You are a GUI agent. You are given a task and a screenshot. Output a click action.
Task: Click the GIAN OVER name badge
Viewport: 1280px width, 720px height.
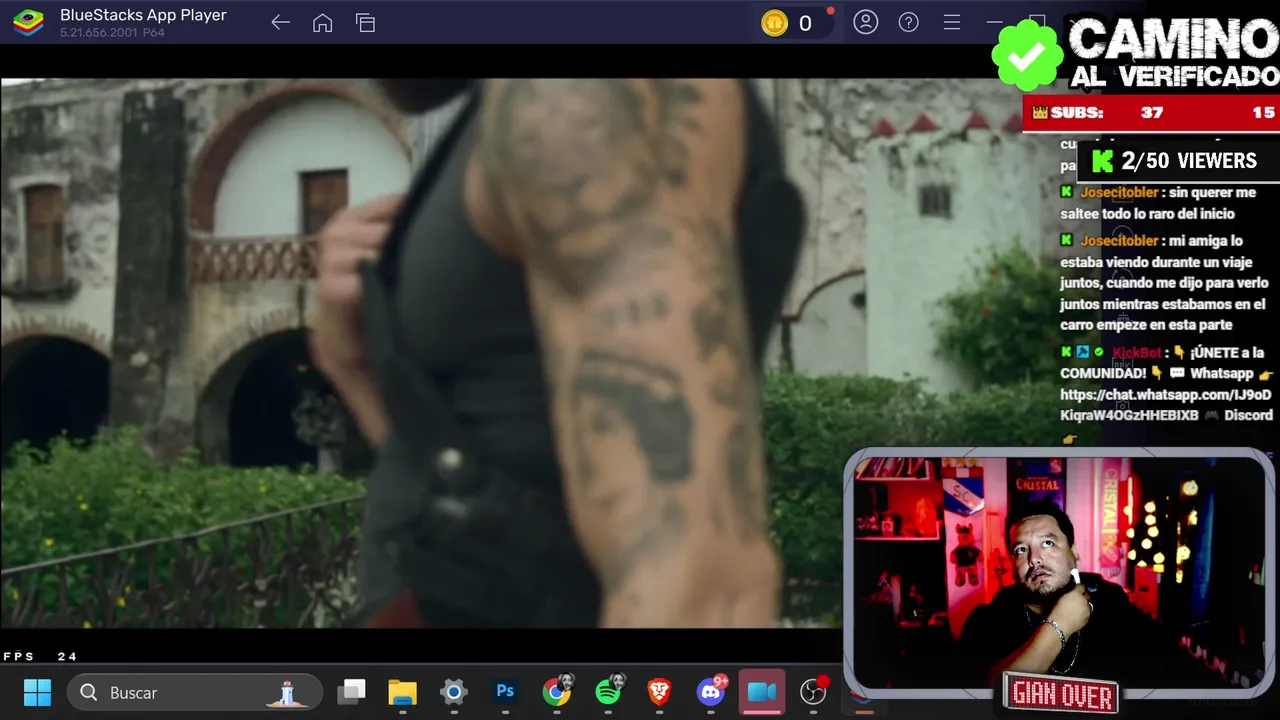click(1062, 694)
